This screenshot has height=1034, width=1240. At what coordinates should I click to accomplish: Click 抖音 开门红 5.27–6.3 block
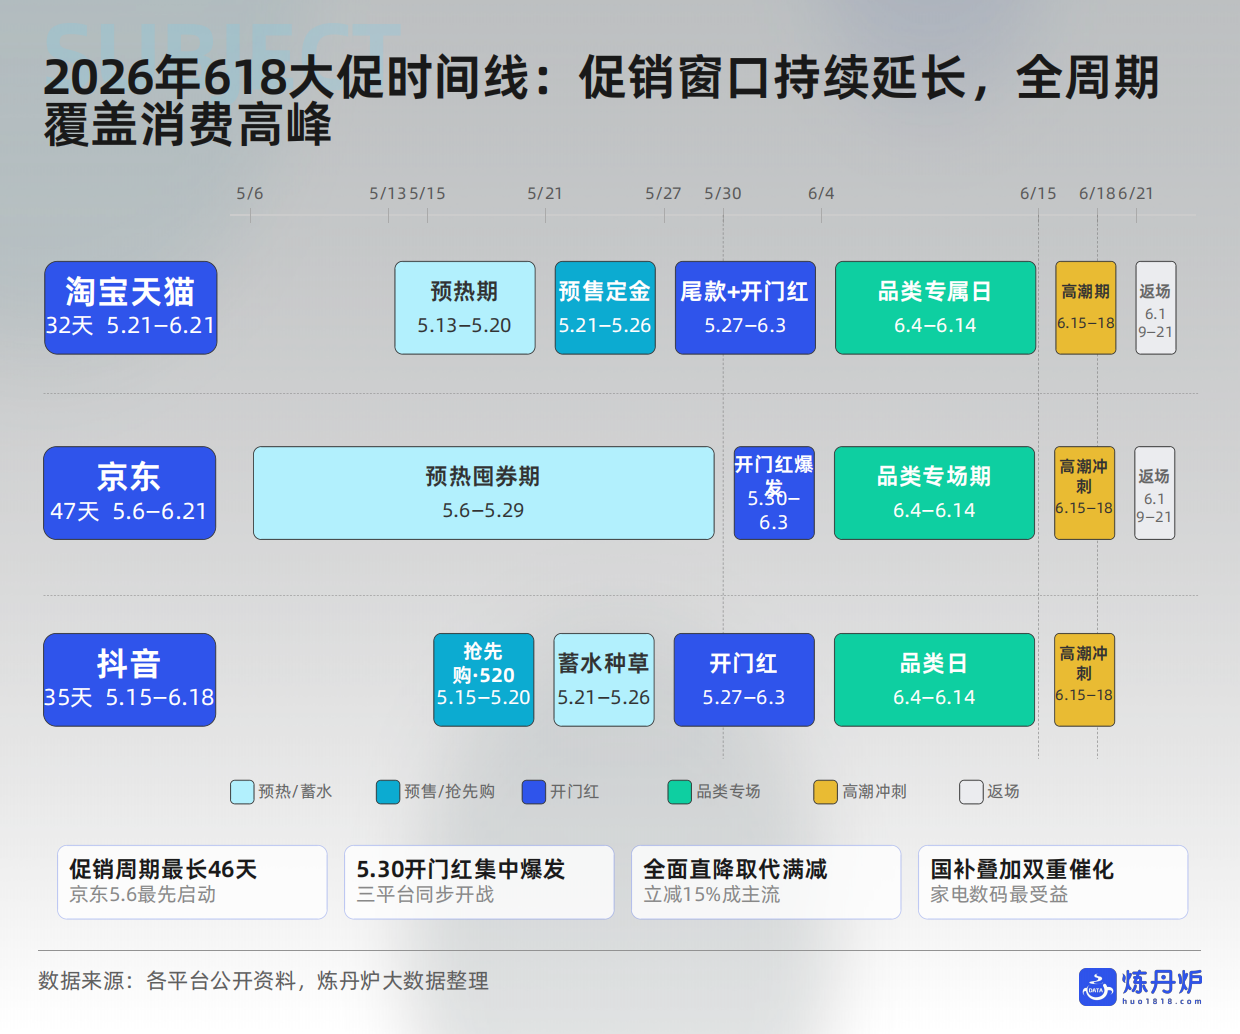(744, 680)
